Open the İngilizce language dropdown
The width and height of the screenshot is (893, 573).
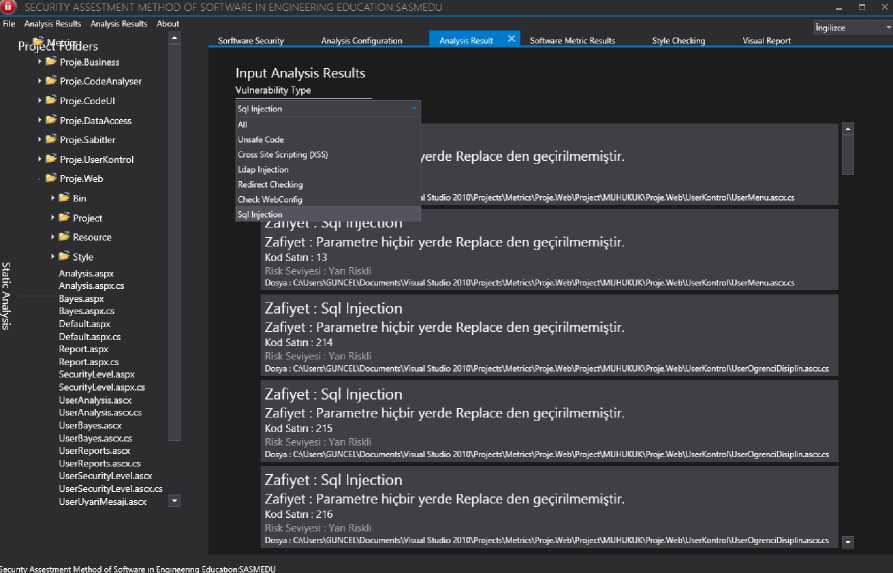[850, 28]
